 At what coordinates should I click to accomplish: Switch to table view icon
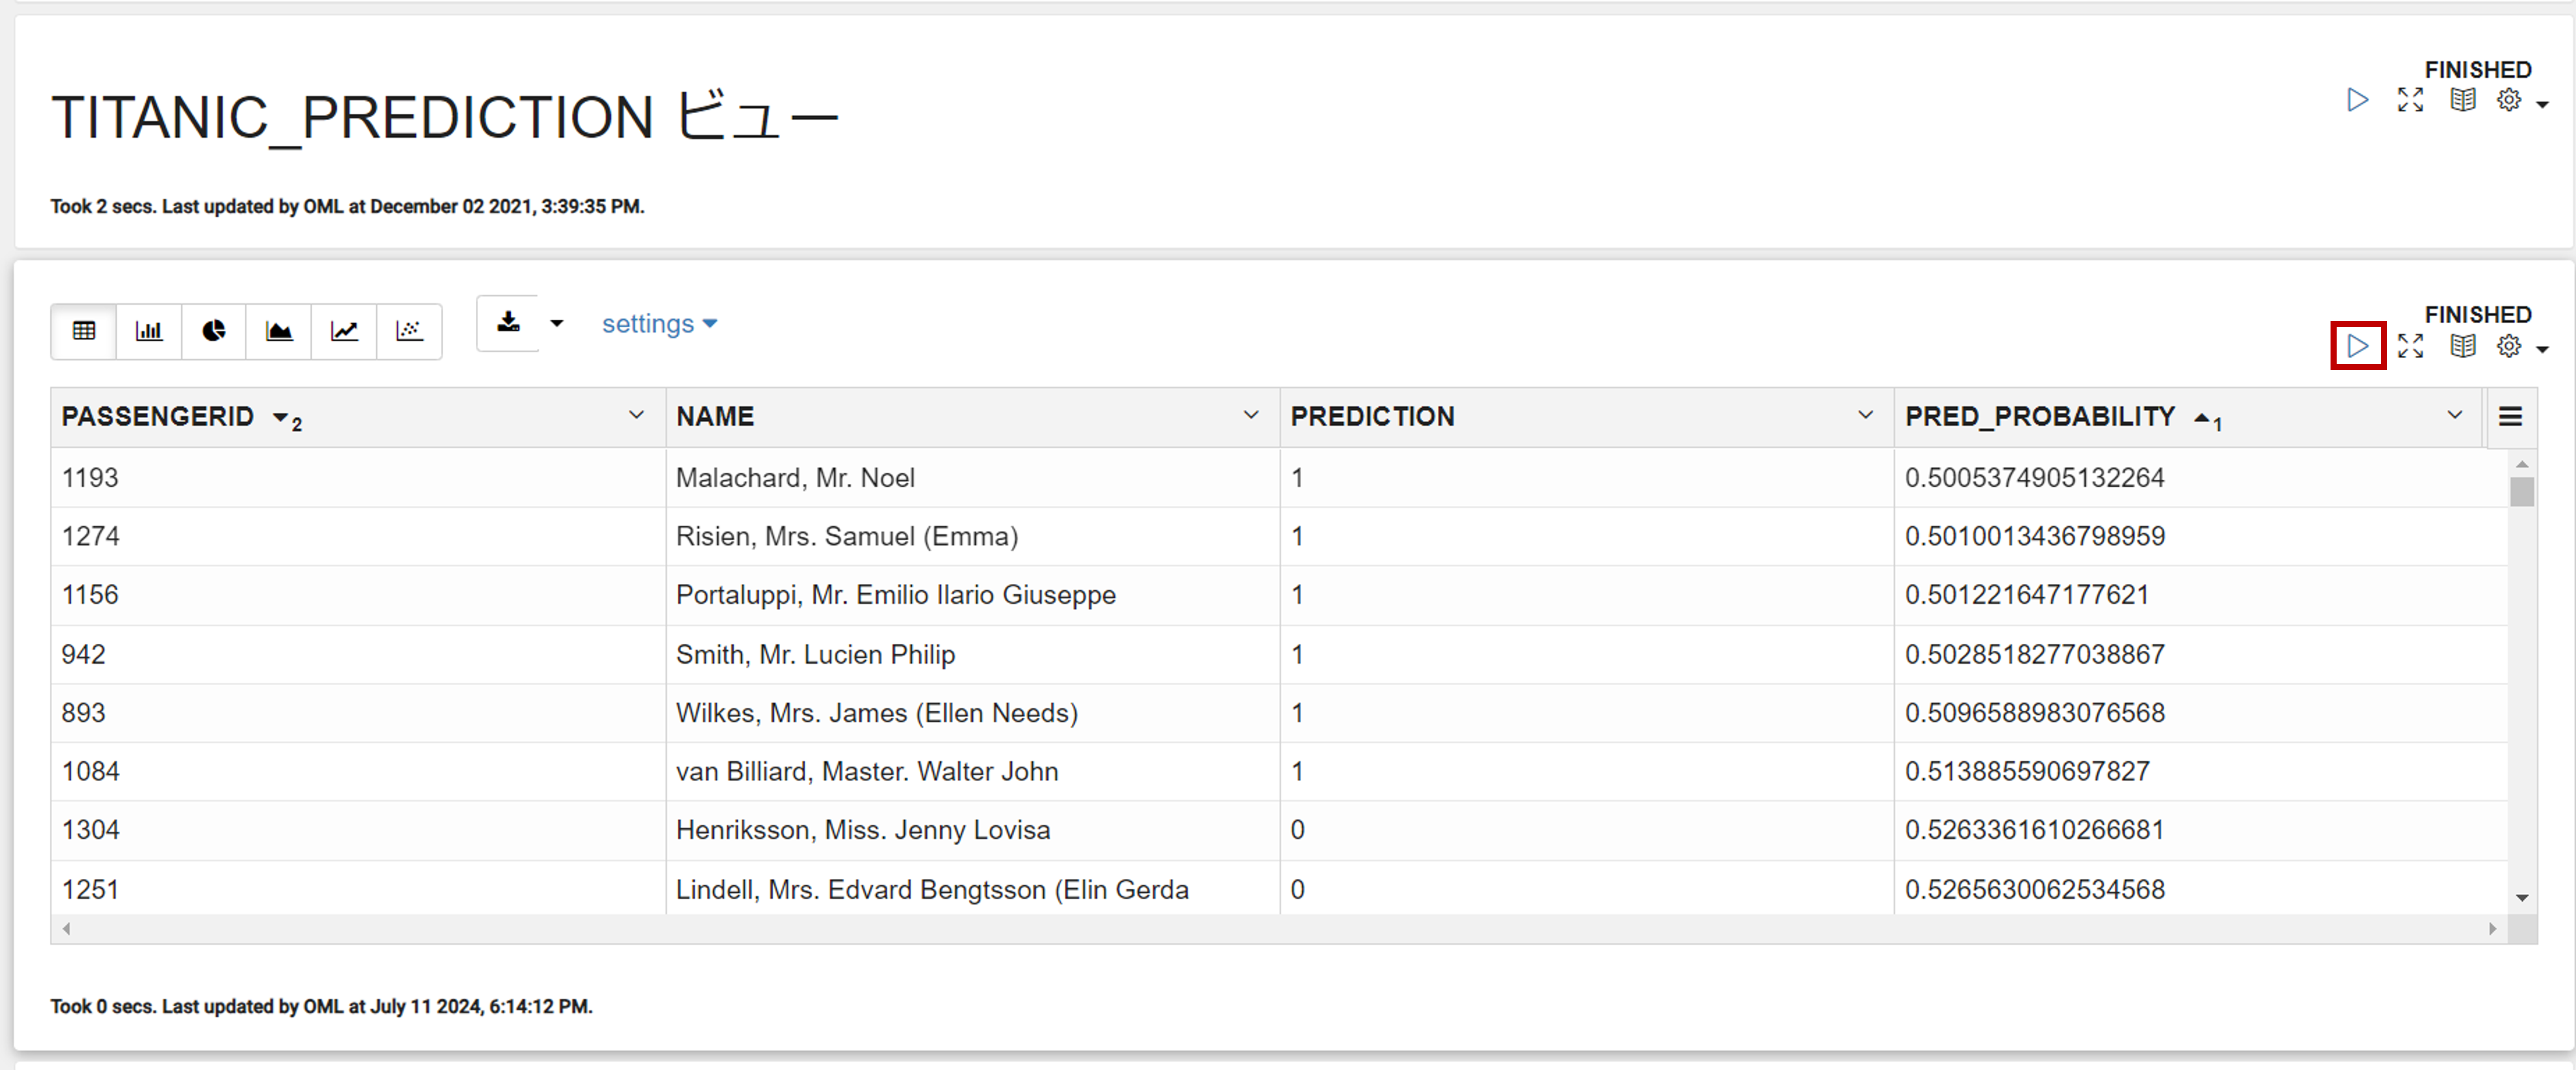[84, 331]
